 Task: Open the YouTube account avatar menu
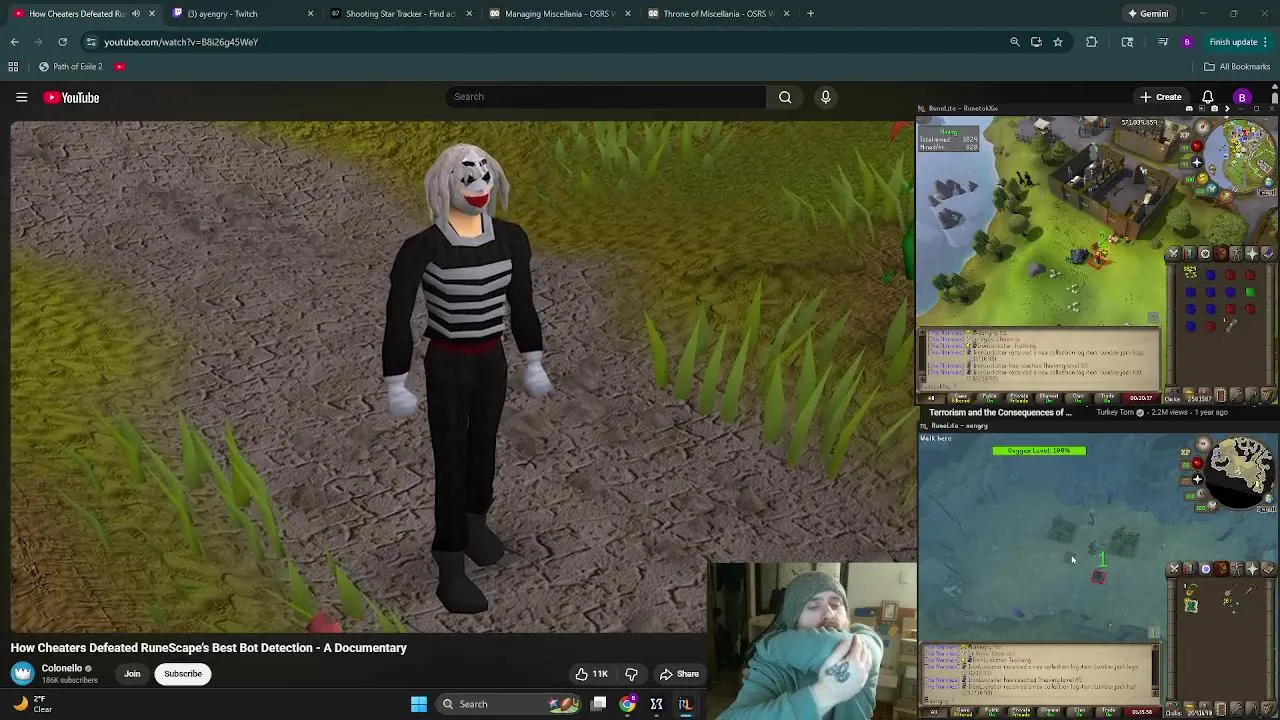tap(1242, 97)
